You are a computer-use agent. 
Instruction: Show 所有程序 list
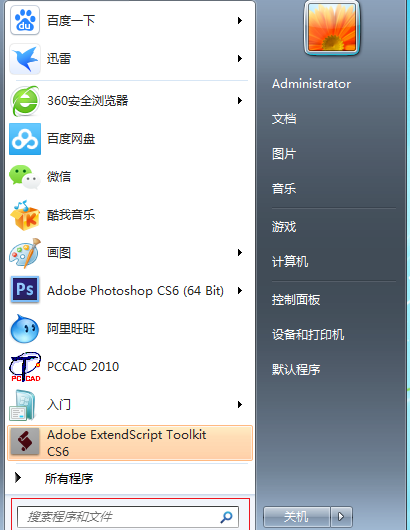pyautogui.click(x=69, y=478)
